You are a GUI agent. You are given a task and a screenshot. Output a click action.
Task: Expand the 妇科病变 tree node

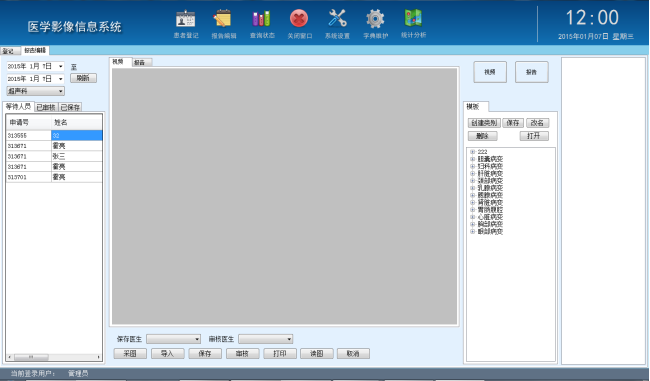472,166
